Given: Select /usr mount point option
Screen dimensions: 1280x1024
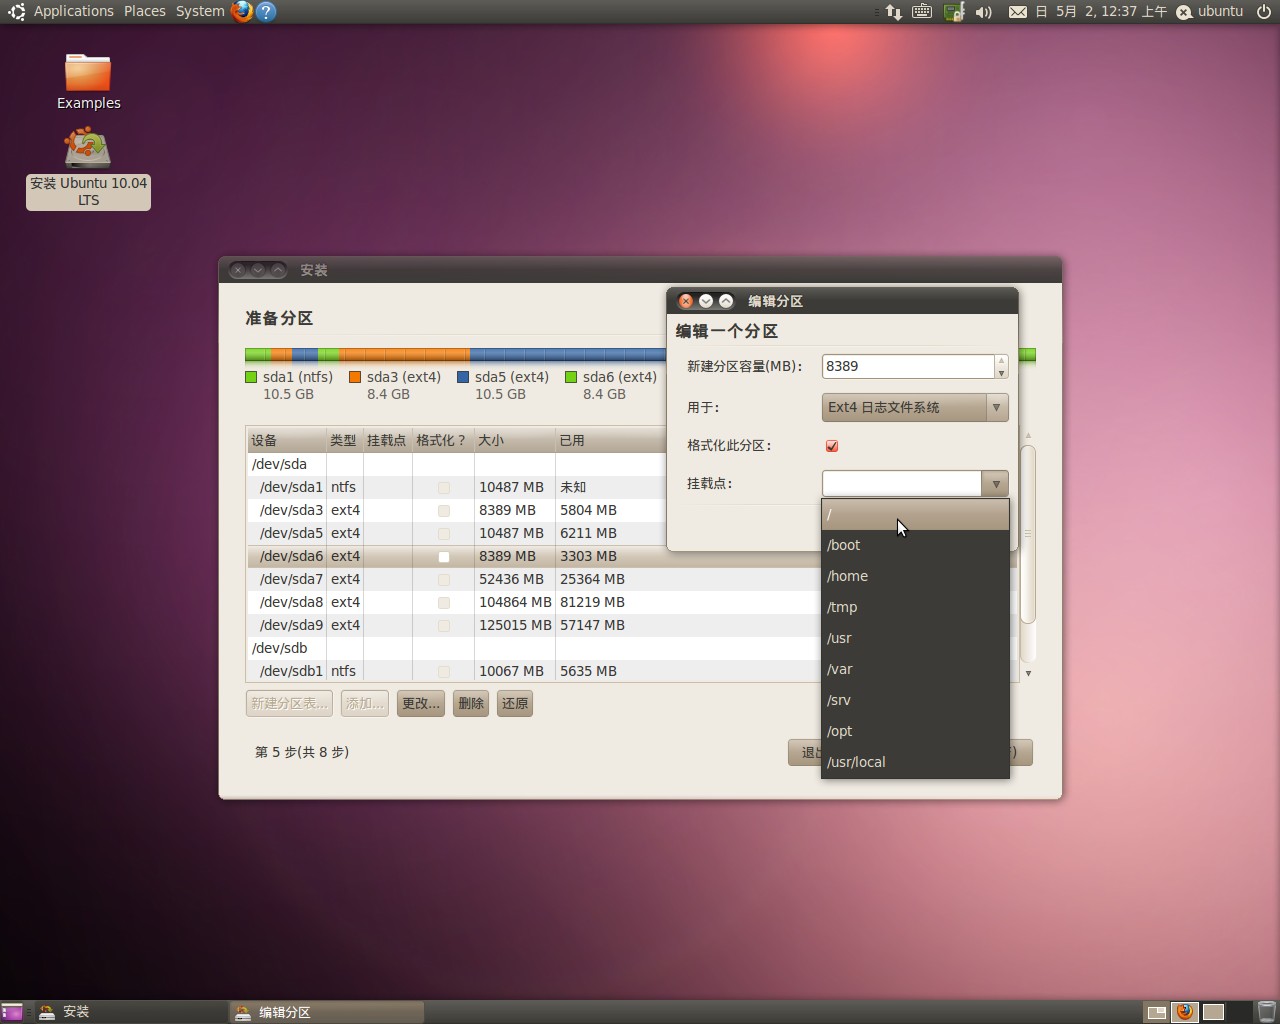Looking at the screenshot, I should (915, 638).
